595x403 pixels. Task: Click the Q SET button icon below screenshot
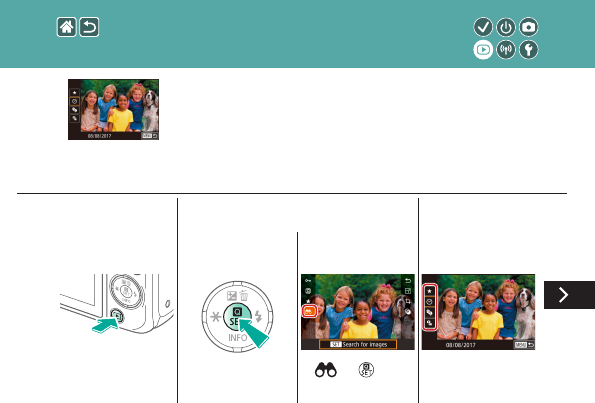(366, 370)
